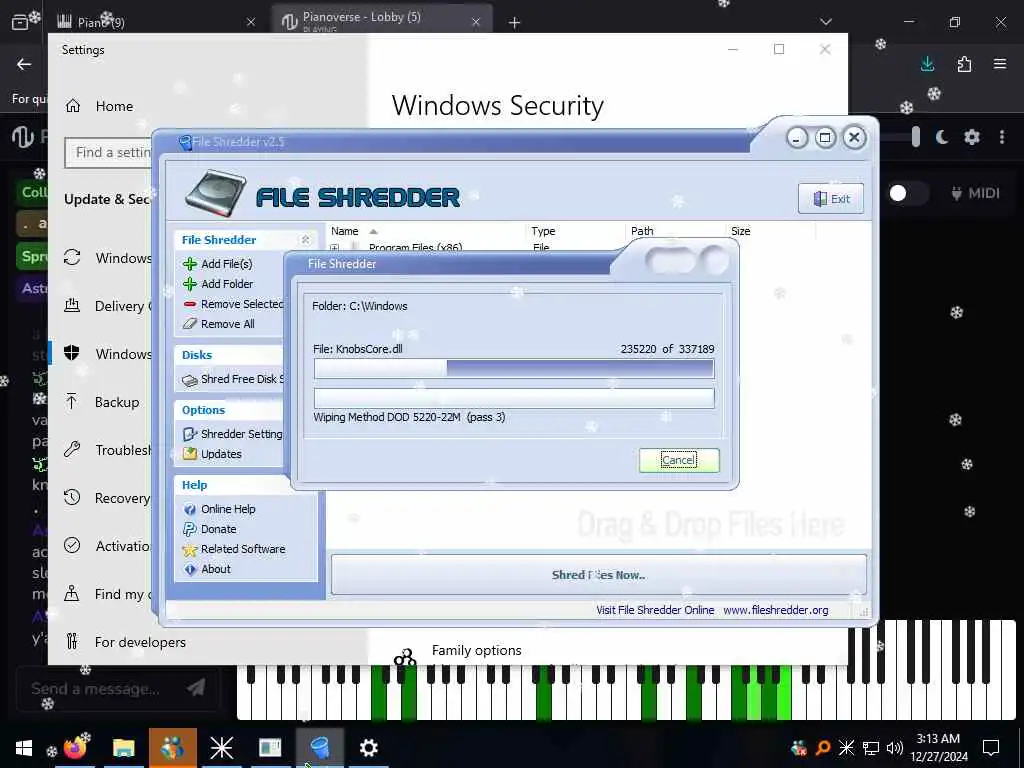
Task: Click the chat send paper-plane icon
Action: (x=197, y=687)
